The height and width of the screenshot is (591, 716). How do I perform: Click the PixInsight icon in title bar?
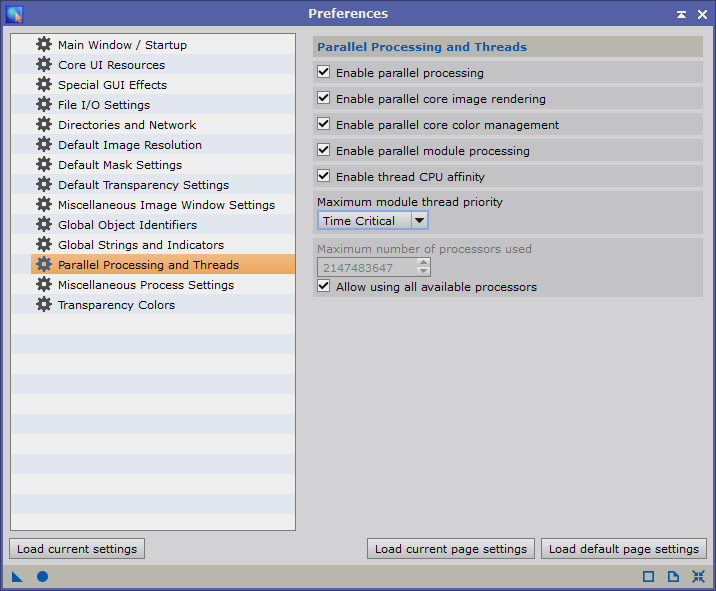(x=14, y=14)
